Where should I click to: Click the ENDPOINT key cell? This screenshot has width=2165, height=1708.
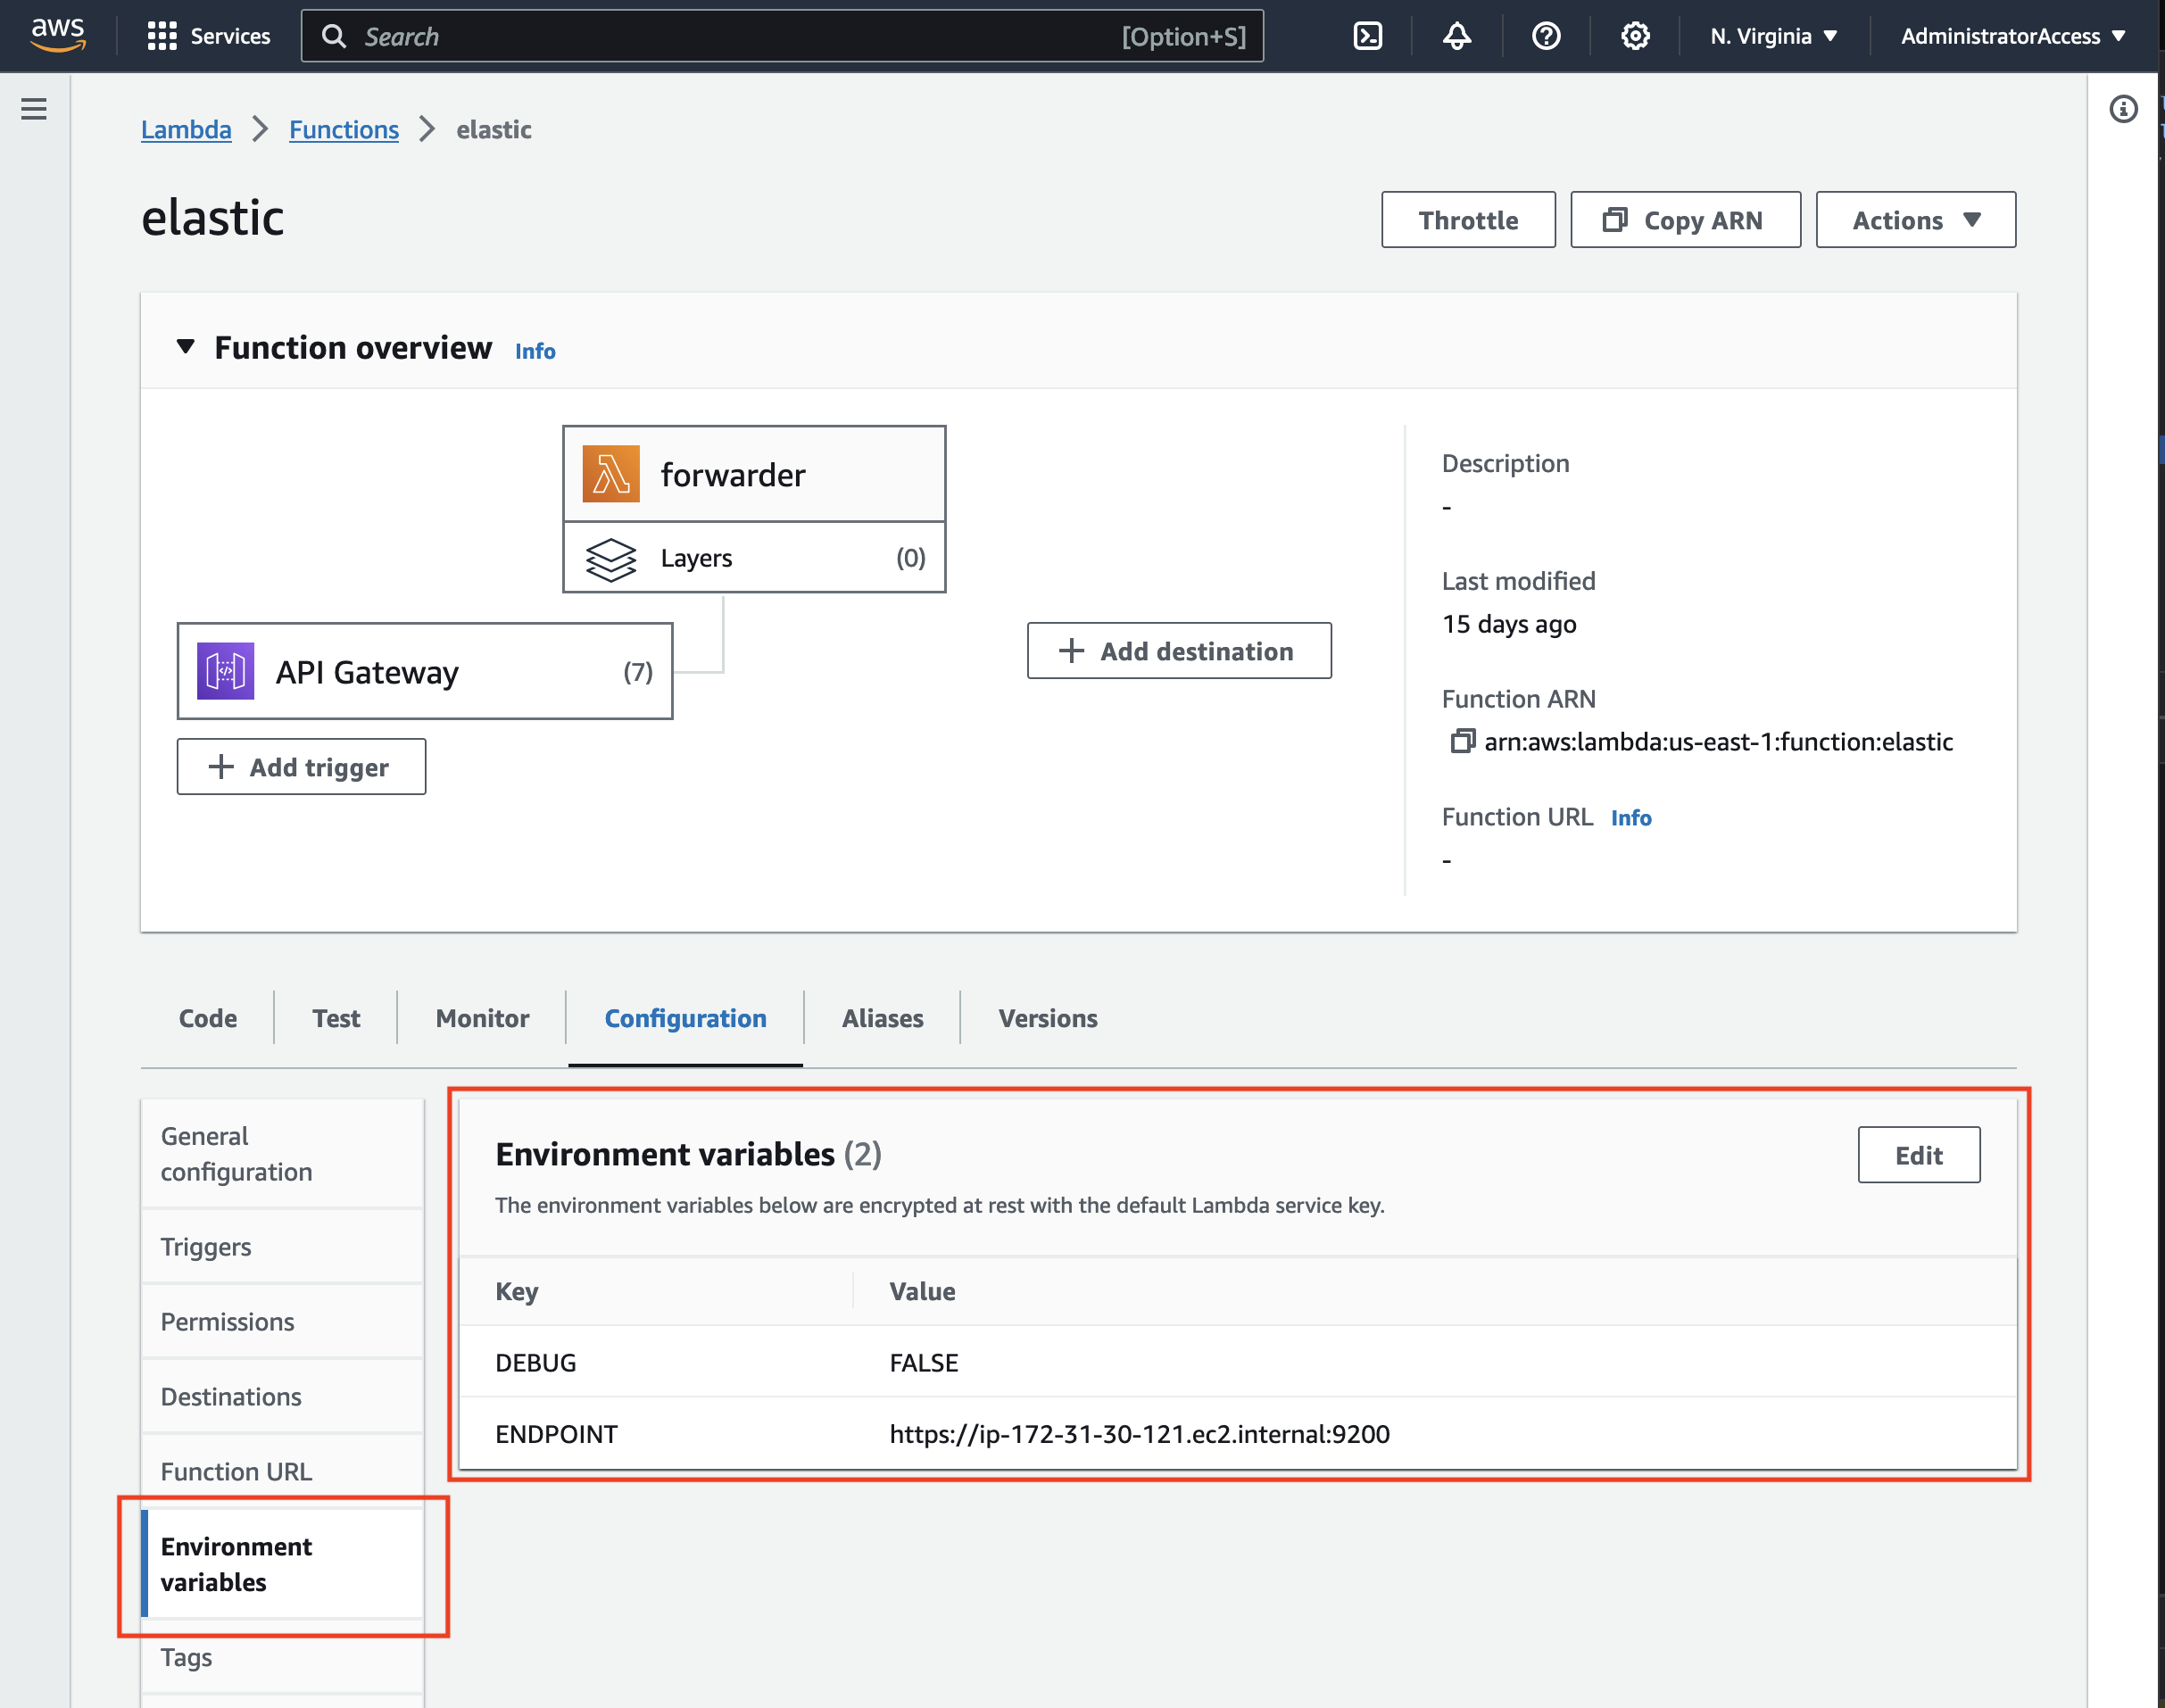[556, 1434]
